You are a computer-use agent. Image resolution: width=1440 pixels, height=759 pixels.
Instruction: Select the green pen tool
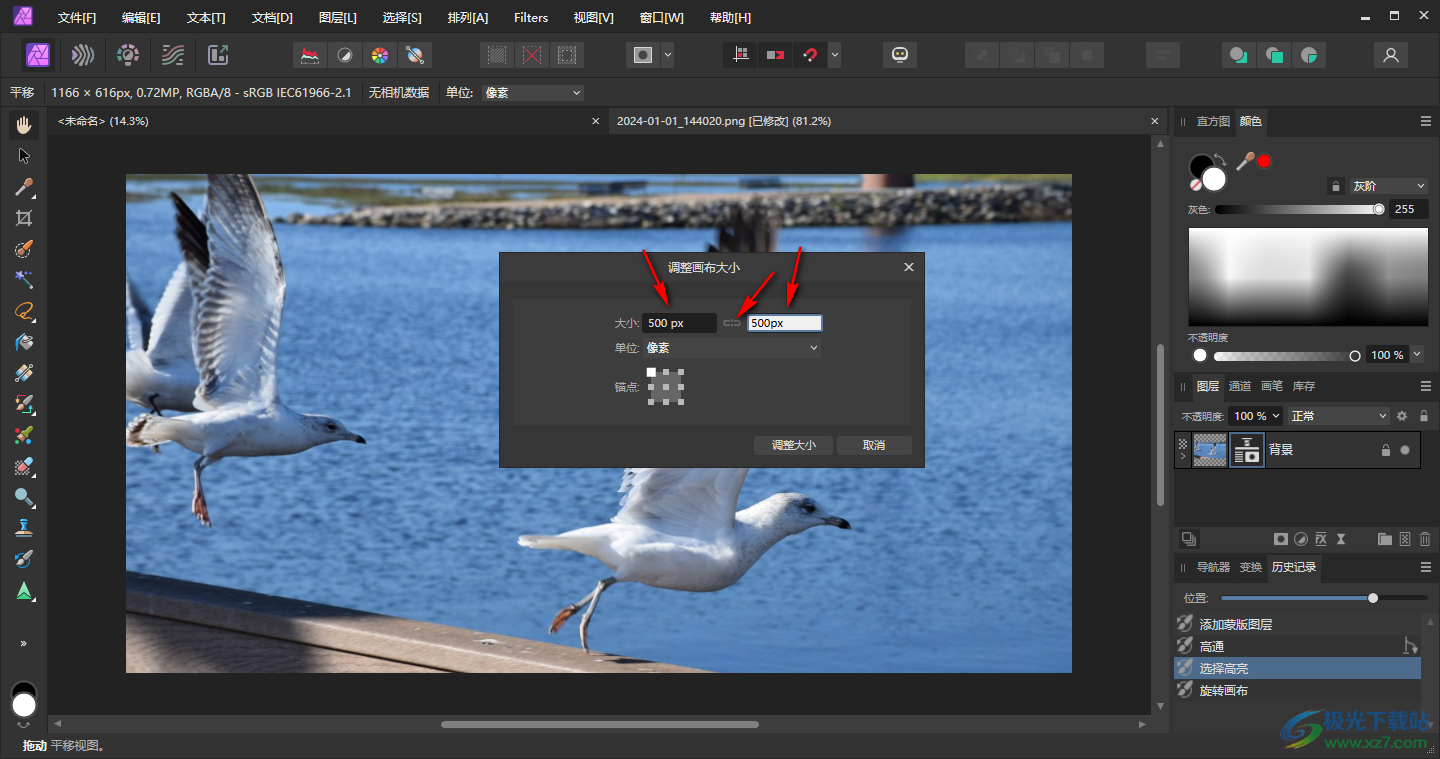pyautogui.click(x=24, y=590)
